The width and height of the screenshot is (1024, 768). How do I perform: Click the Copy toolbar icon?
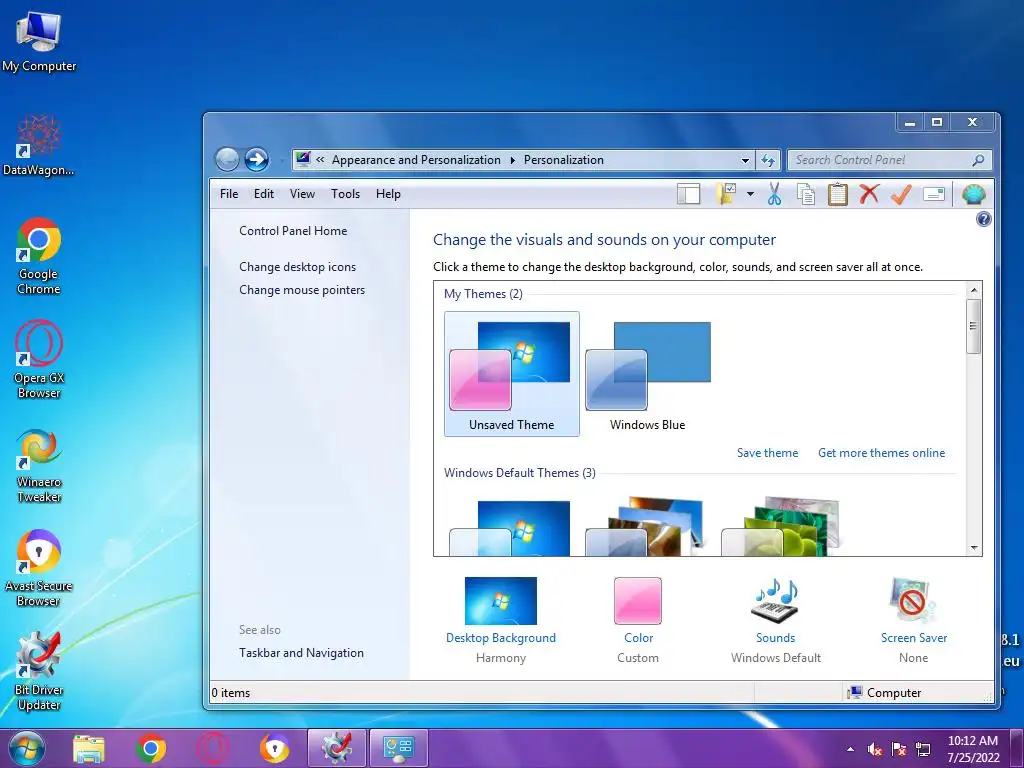(x=806, y=194)
